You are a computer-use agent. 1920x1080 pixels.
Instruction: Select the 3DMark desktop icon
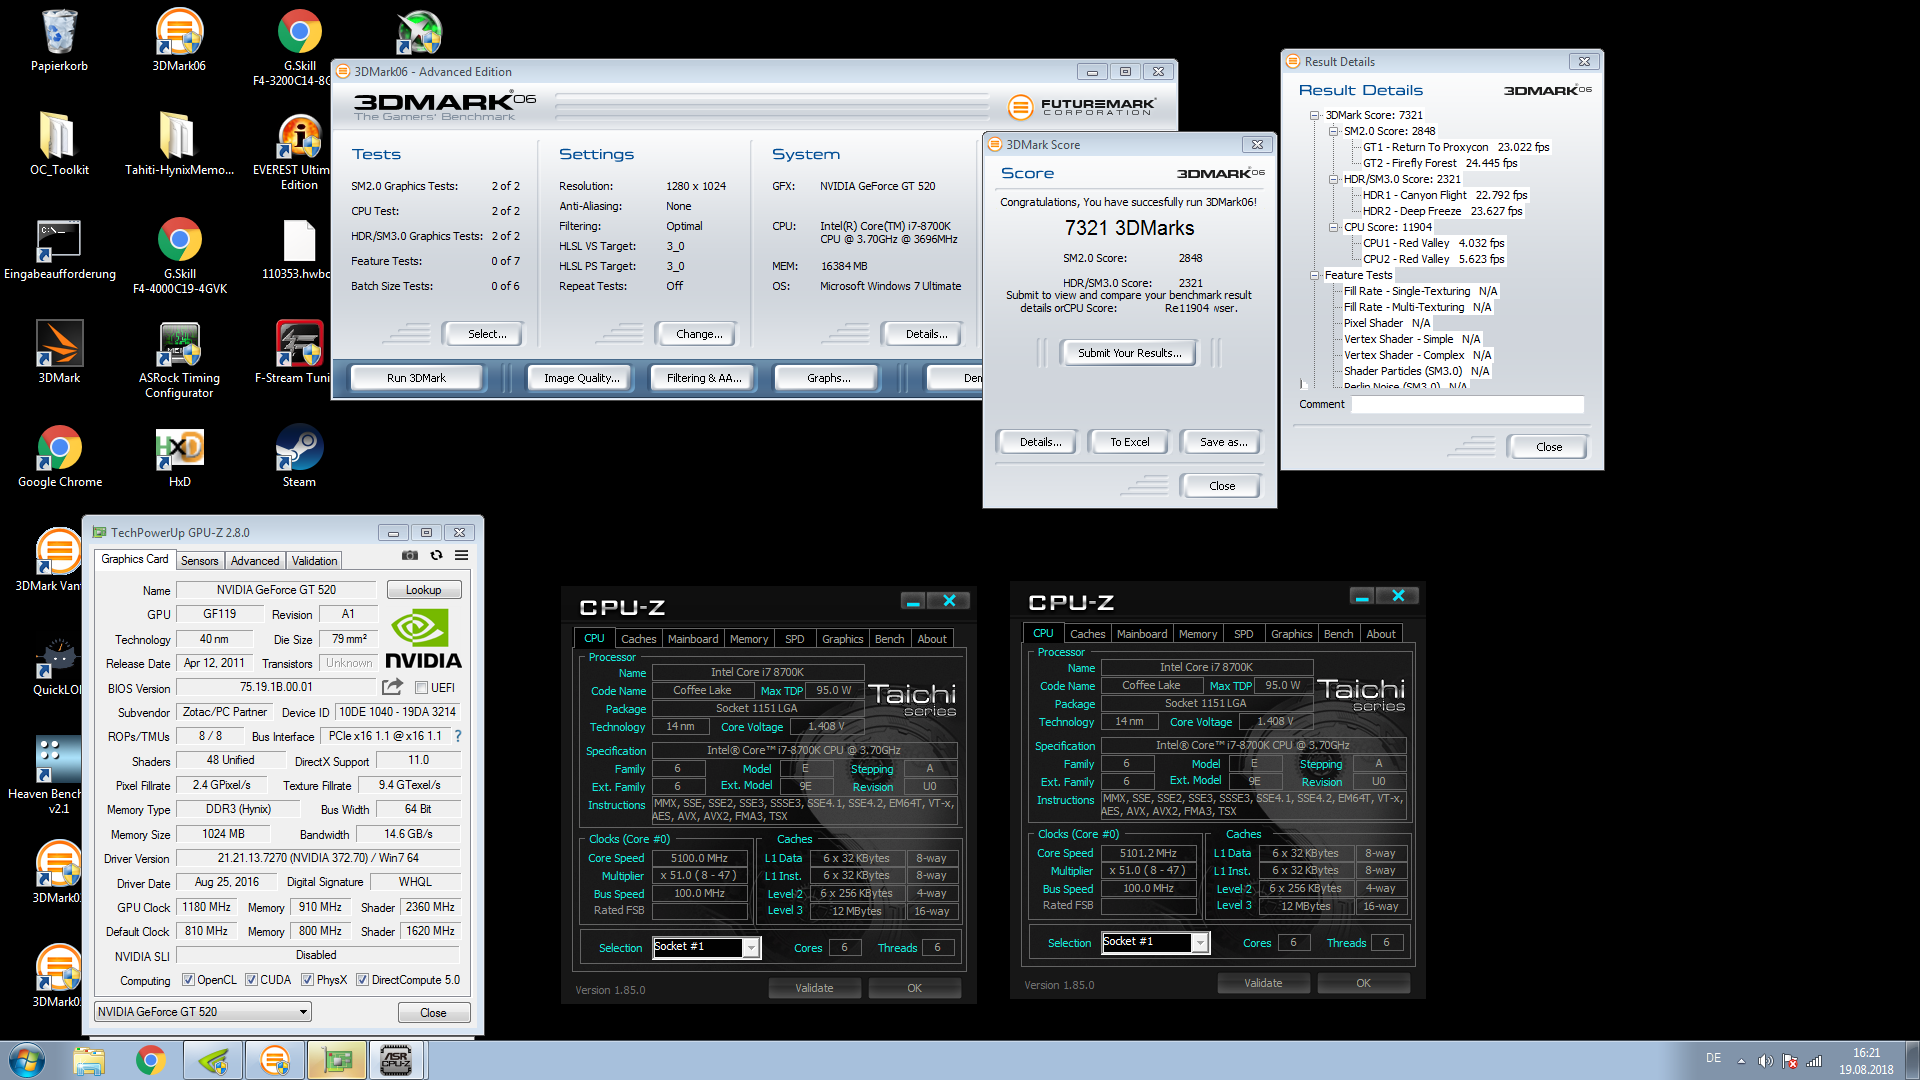(x=59, y=352)
